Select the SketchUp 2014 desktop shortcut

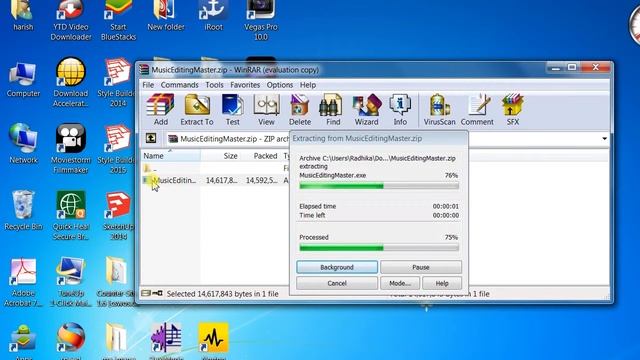[x=118, y=215]
